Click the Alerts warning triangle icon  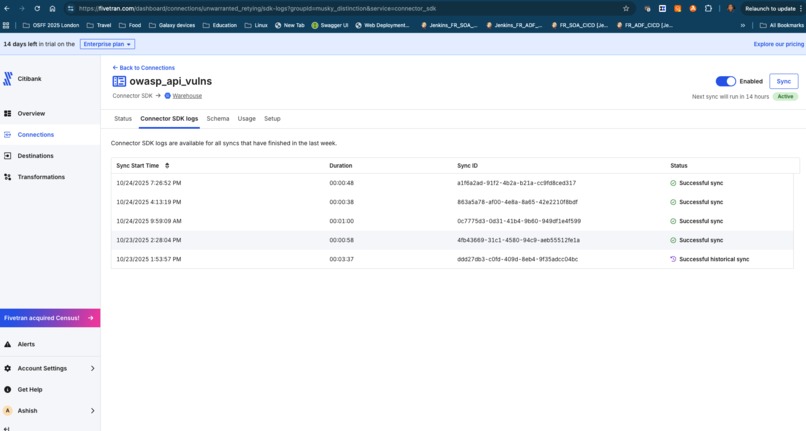[7, 344]
